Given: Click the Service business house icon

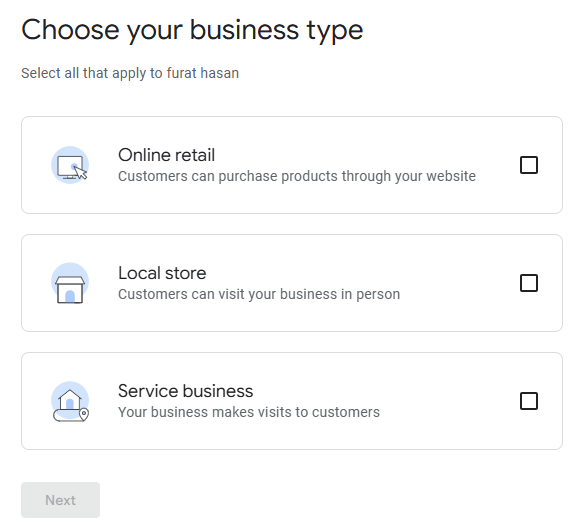Looking at the screenshot, I should point(70,401).
